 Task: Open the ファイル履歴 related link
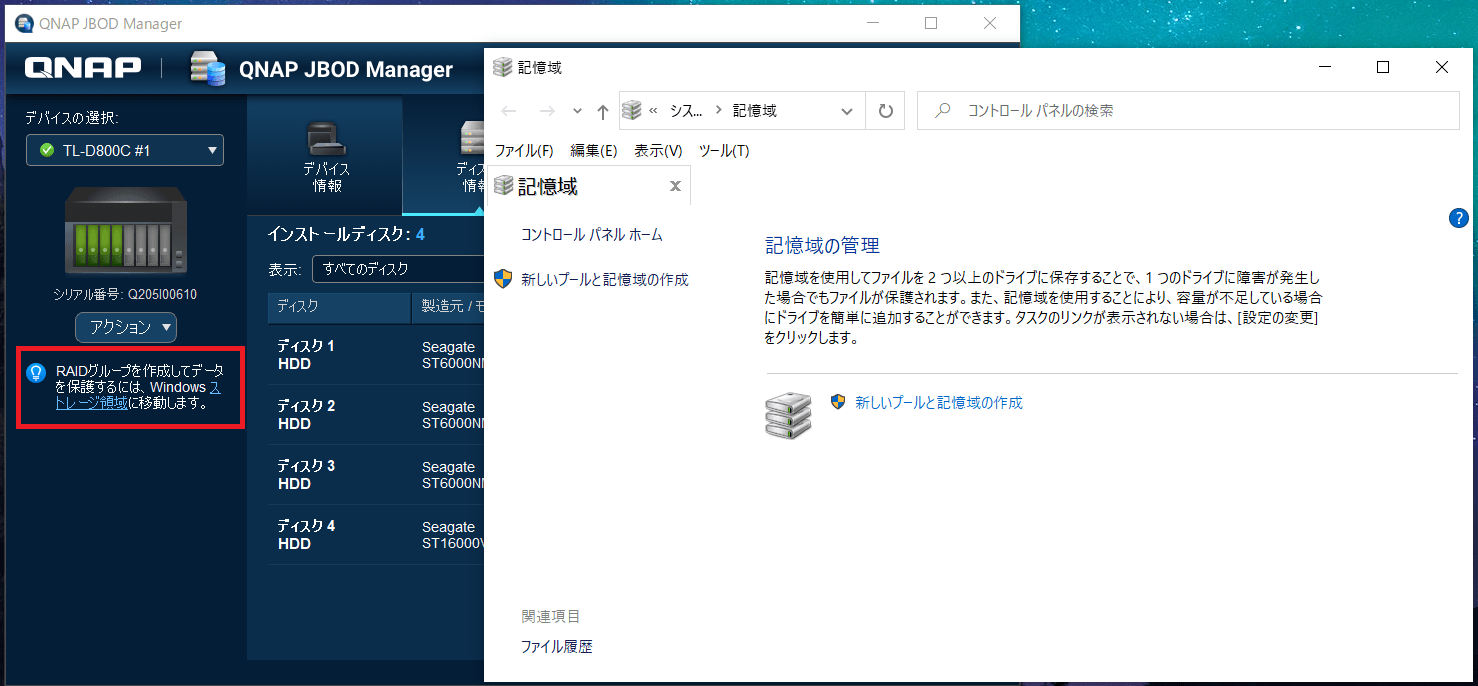point(557,647)
